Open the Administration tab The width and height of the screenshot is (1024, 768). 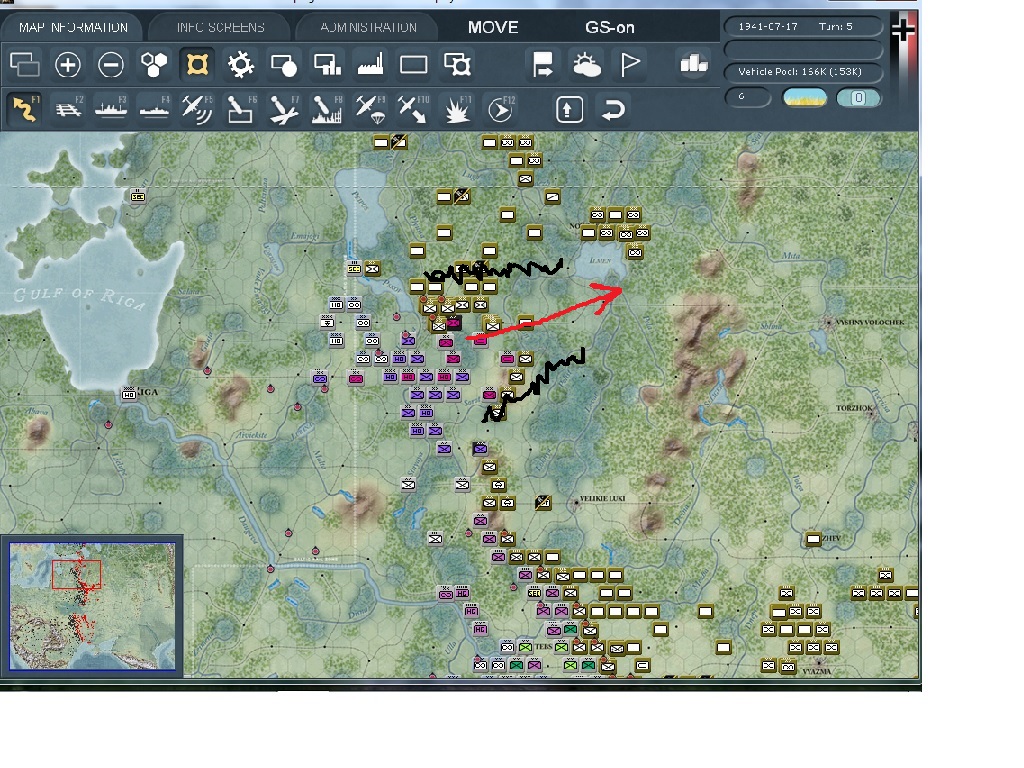(368, 27)
